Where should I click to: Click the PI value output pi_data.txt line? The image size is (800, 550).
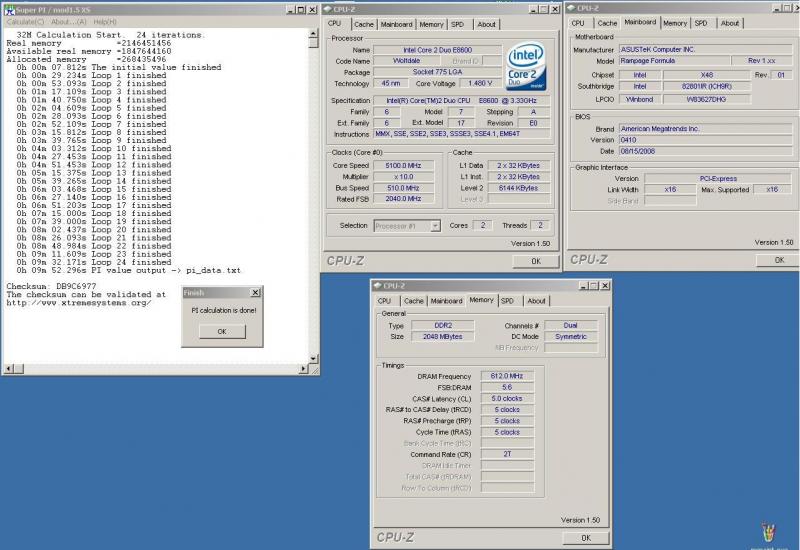coord(128,270)
